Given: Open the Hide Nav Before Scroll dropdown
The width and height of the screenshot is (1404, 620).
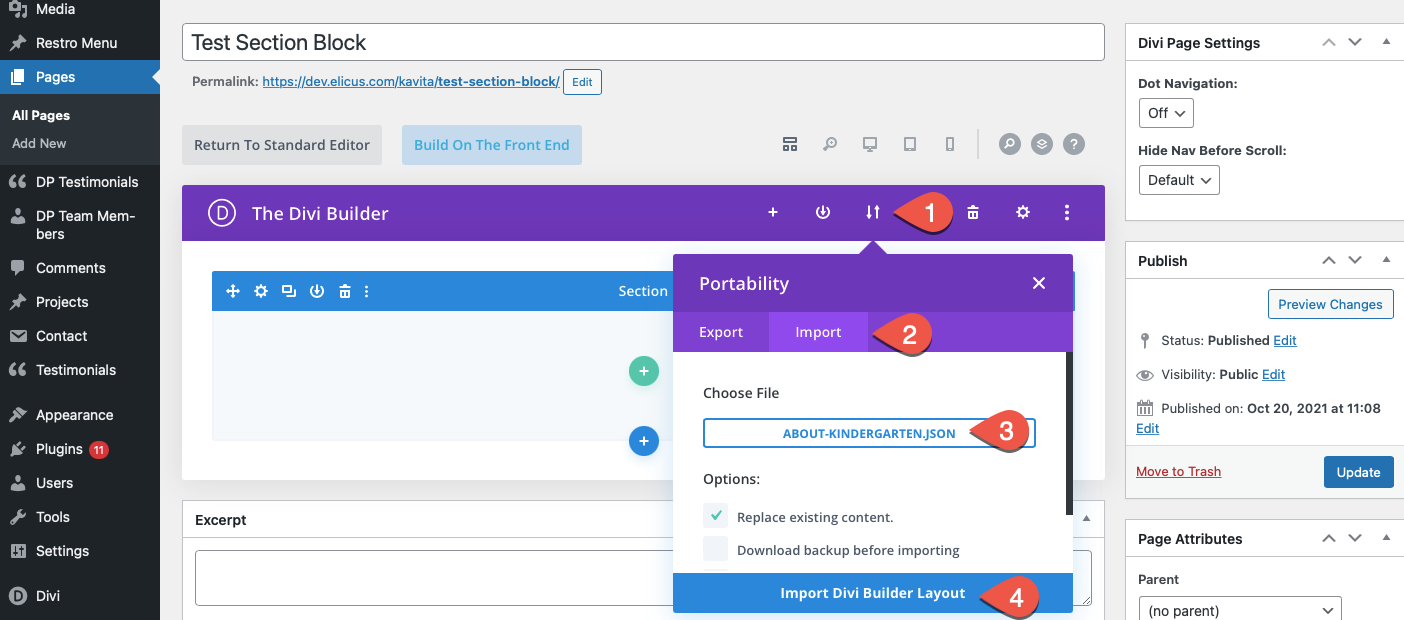Looking at the screenshot, I should 1179,180.
